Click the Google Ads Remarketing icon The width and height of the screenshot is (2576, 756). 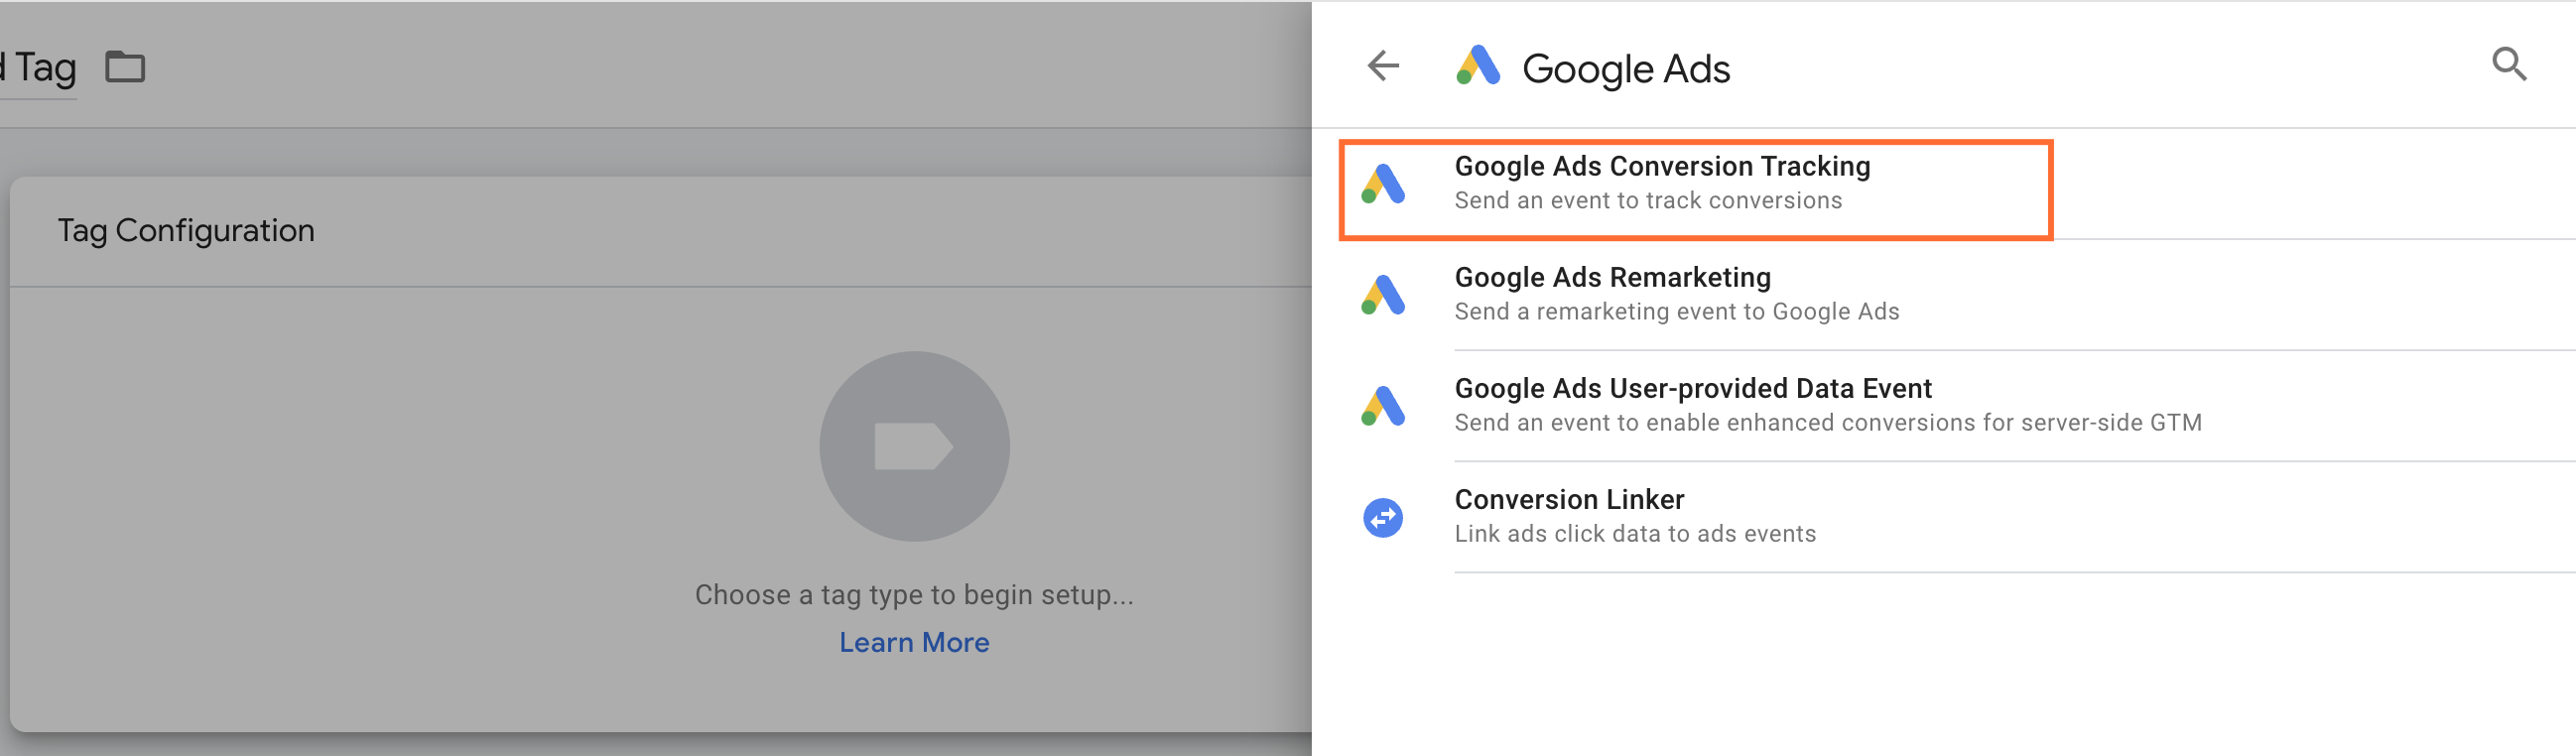(1383, 295)
